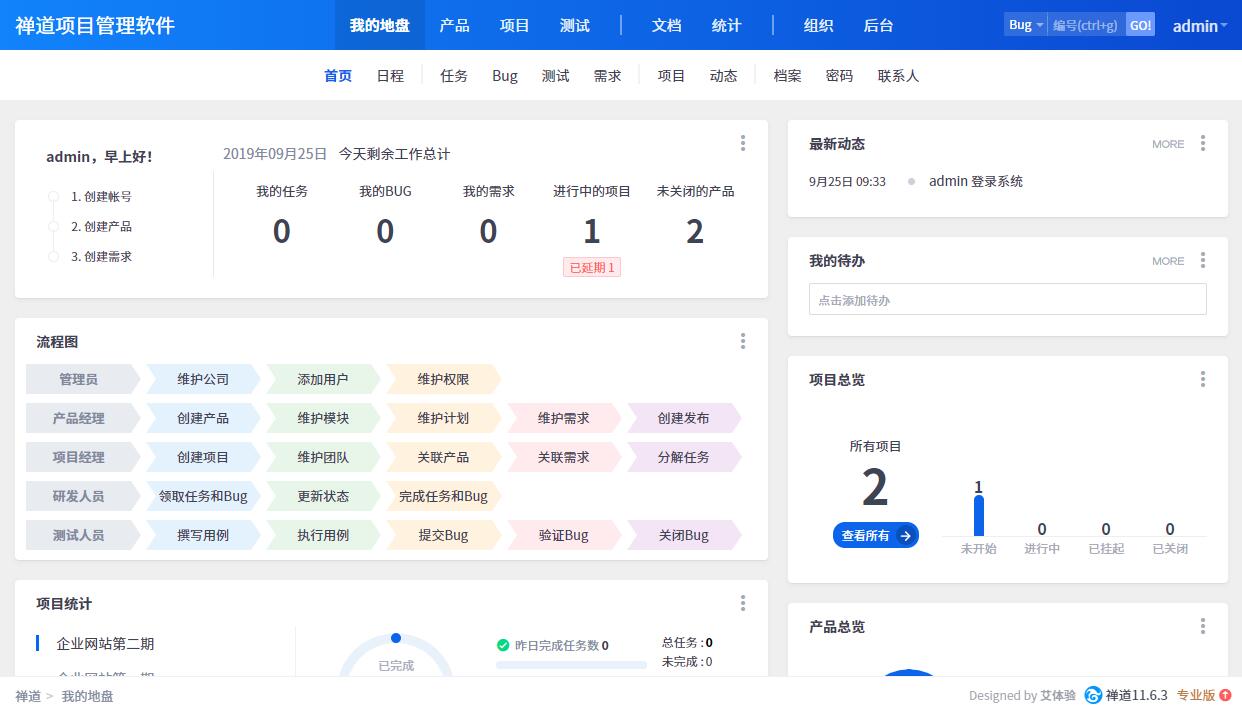Open the 项目统计 panel three-dot menu
Screen dimensions: 1242x712
click(x=742, y=603)
